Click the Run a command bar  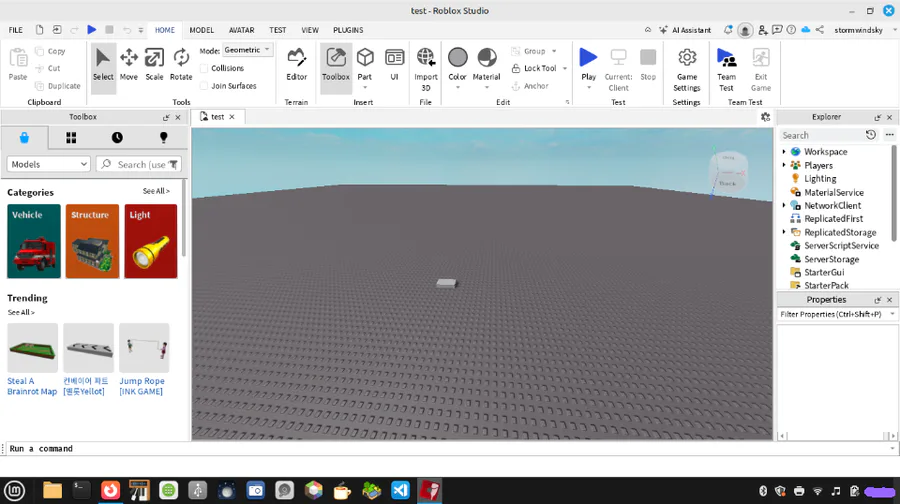pos(448,448)
